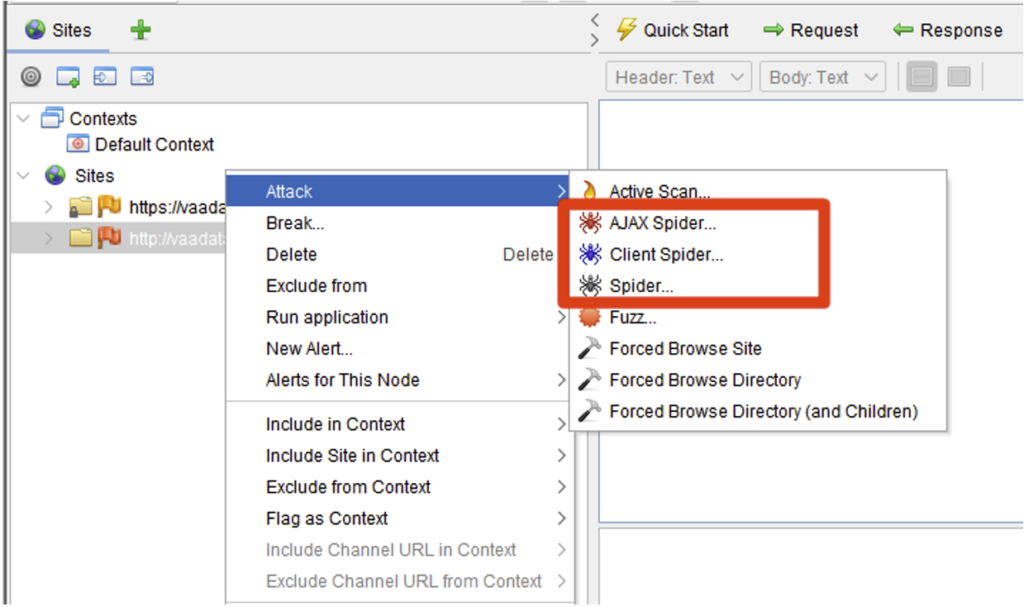Image resolution: width=1024 pixels, height=607 pixels.
Task: Start the Client Spider attack
Action: 665,254
